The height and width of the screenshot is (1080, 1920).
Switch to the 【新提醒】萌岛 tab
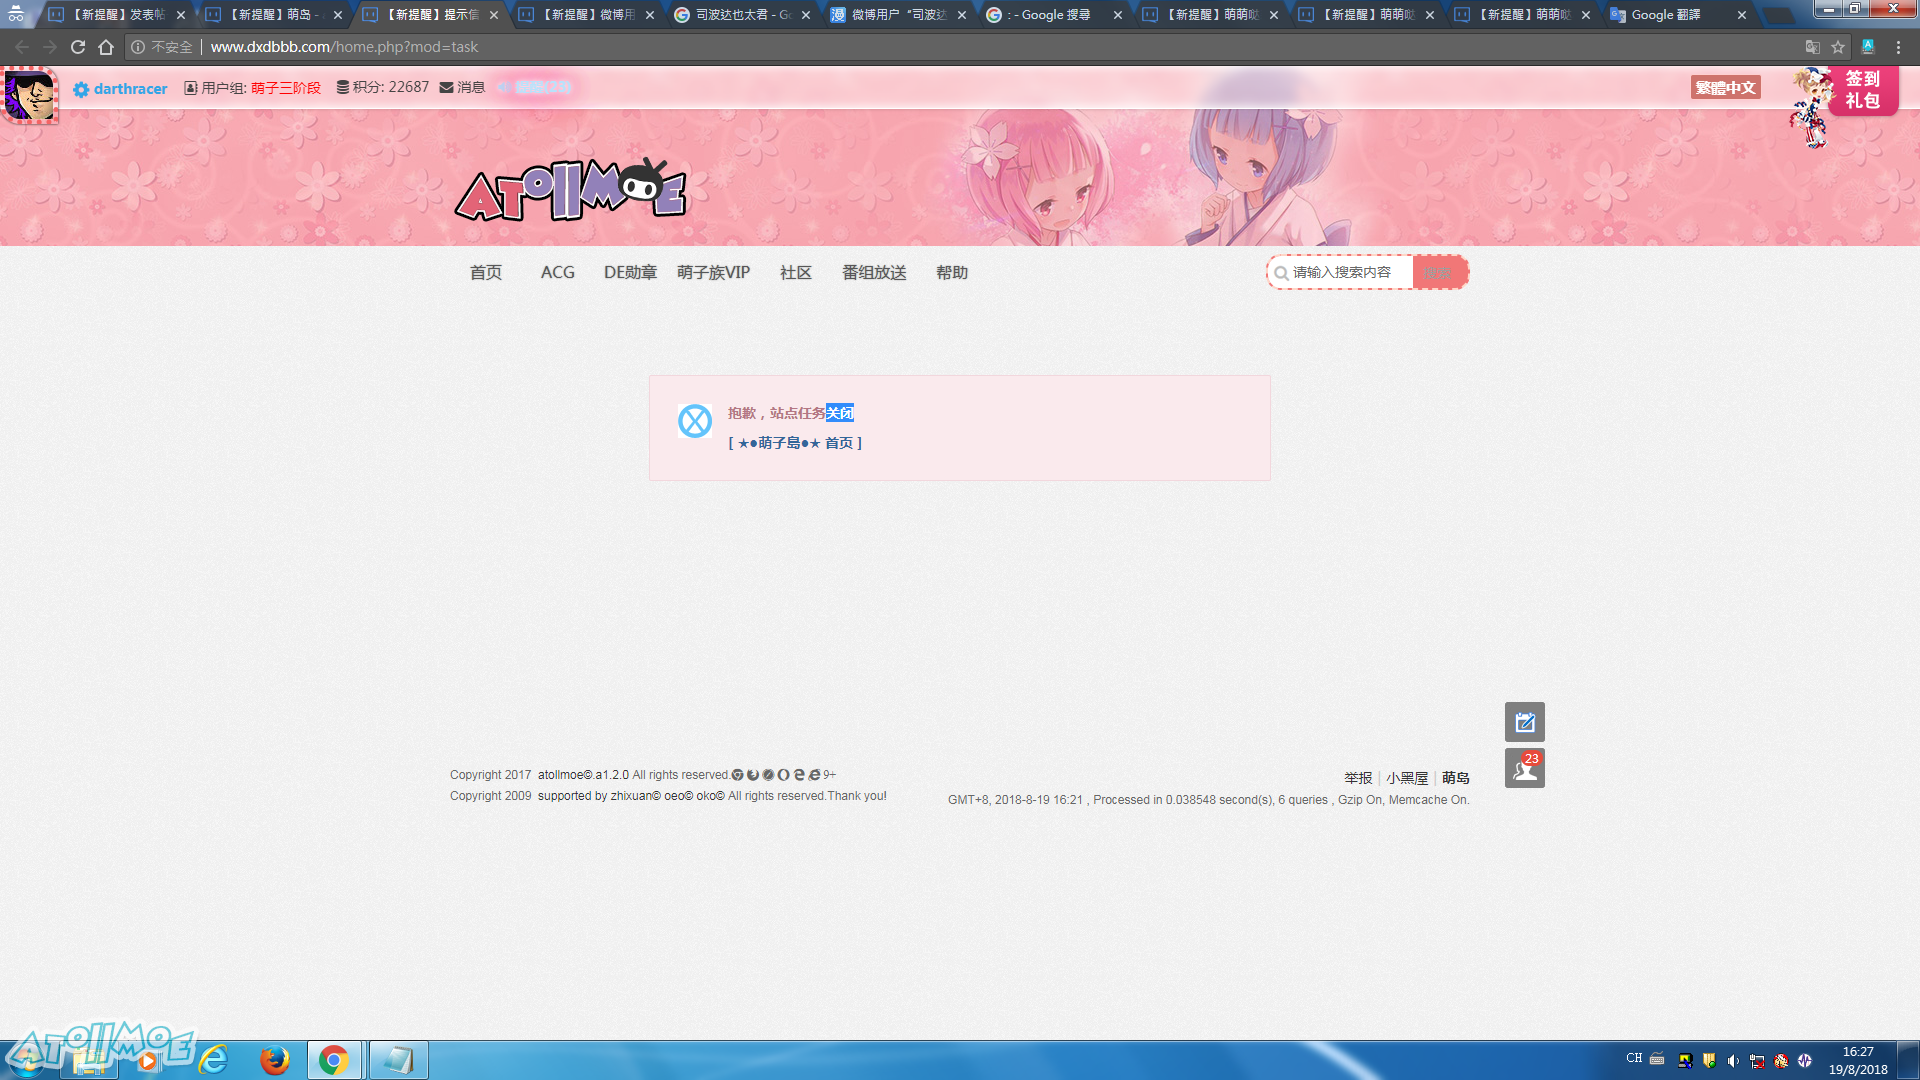[x=273, y=15]
